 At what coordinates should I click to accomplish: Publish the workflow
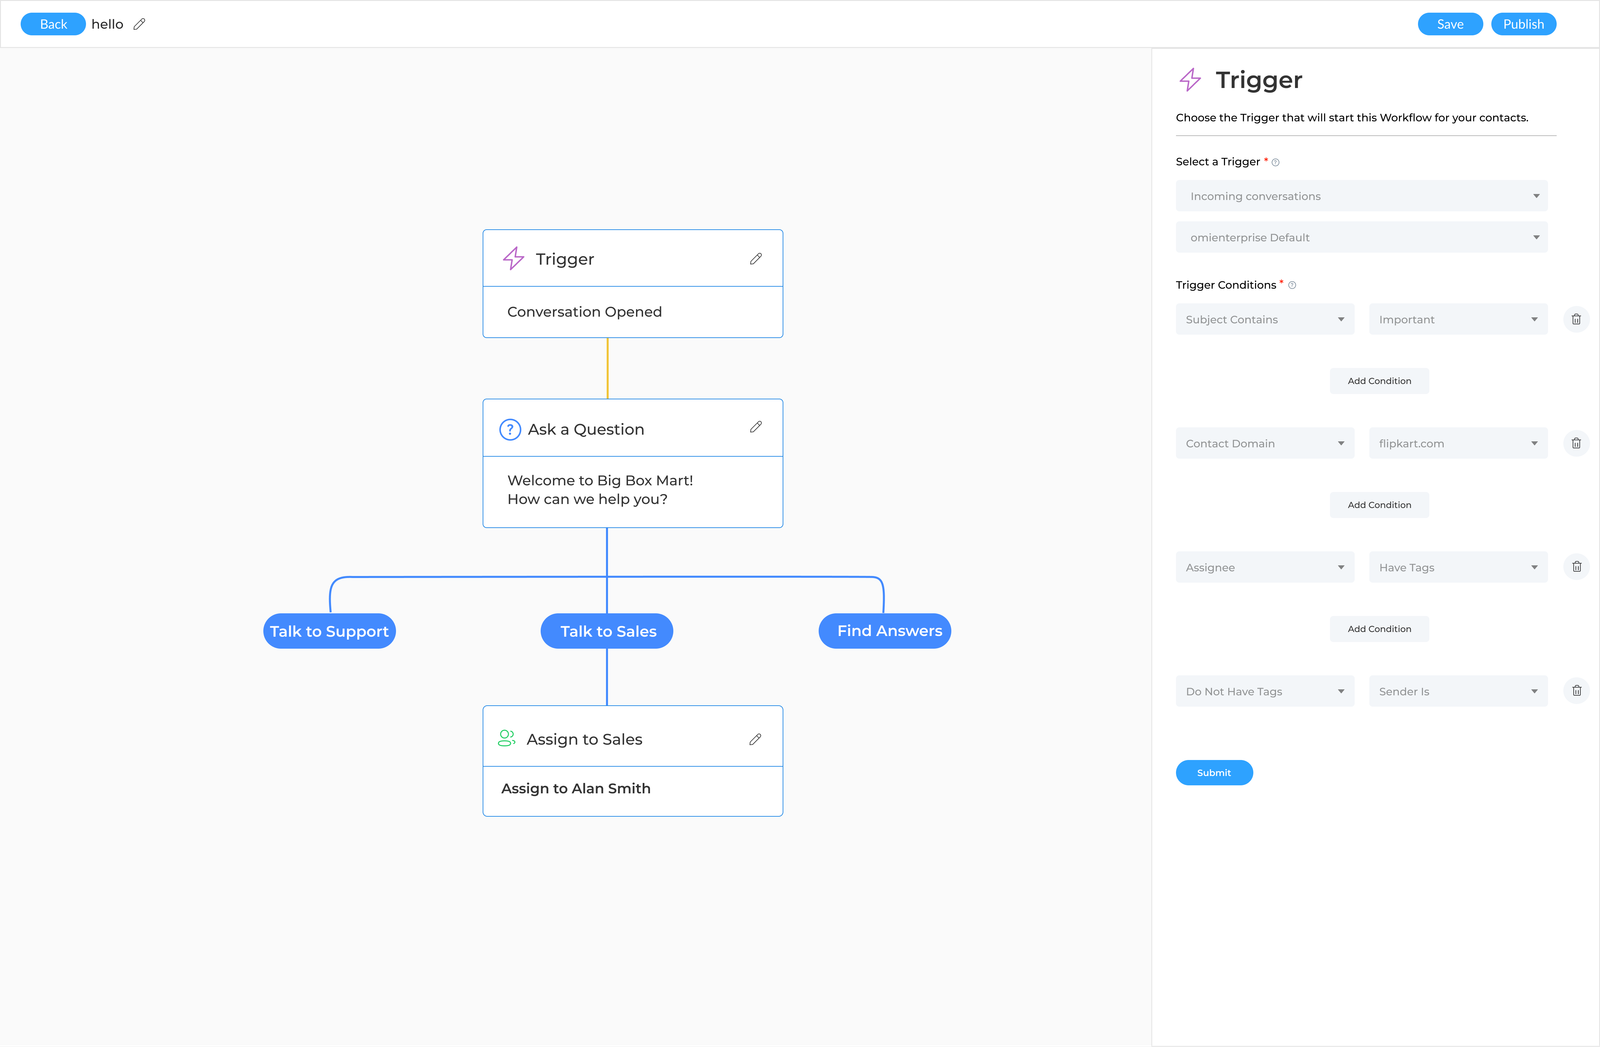(1523, 24)
